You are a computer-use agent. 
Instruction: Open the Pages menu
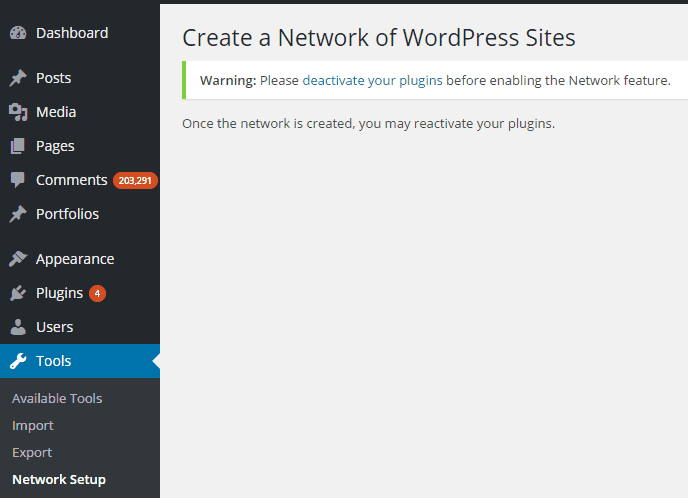(55, 147)
